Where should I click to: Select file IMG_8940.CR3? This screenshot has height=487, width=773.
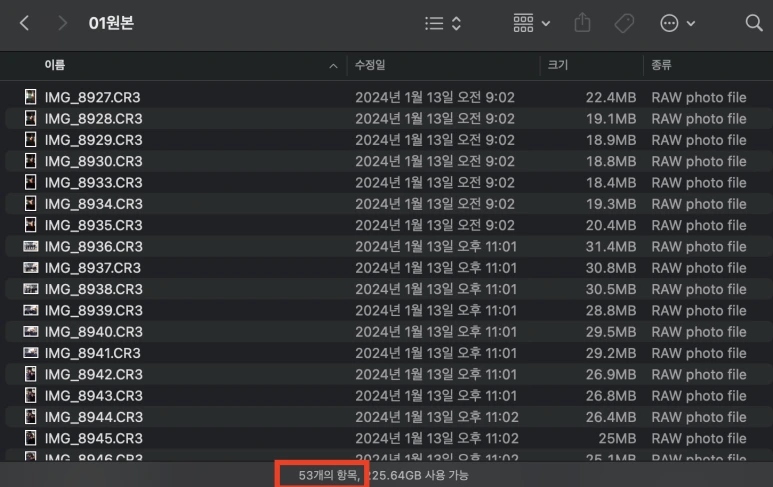pyautogui.click(x=94, y=332)
